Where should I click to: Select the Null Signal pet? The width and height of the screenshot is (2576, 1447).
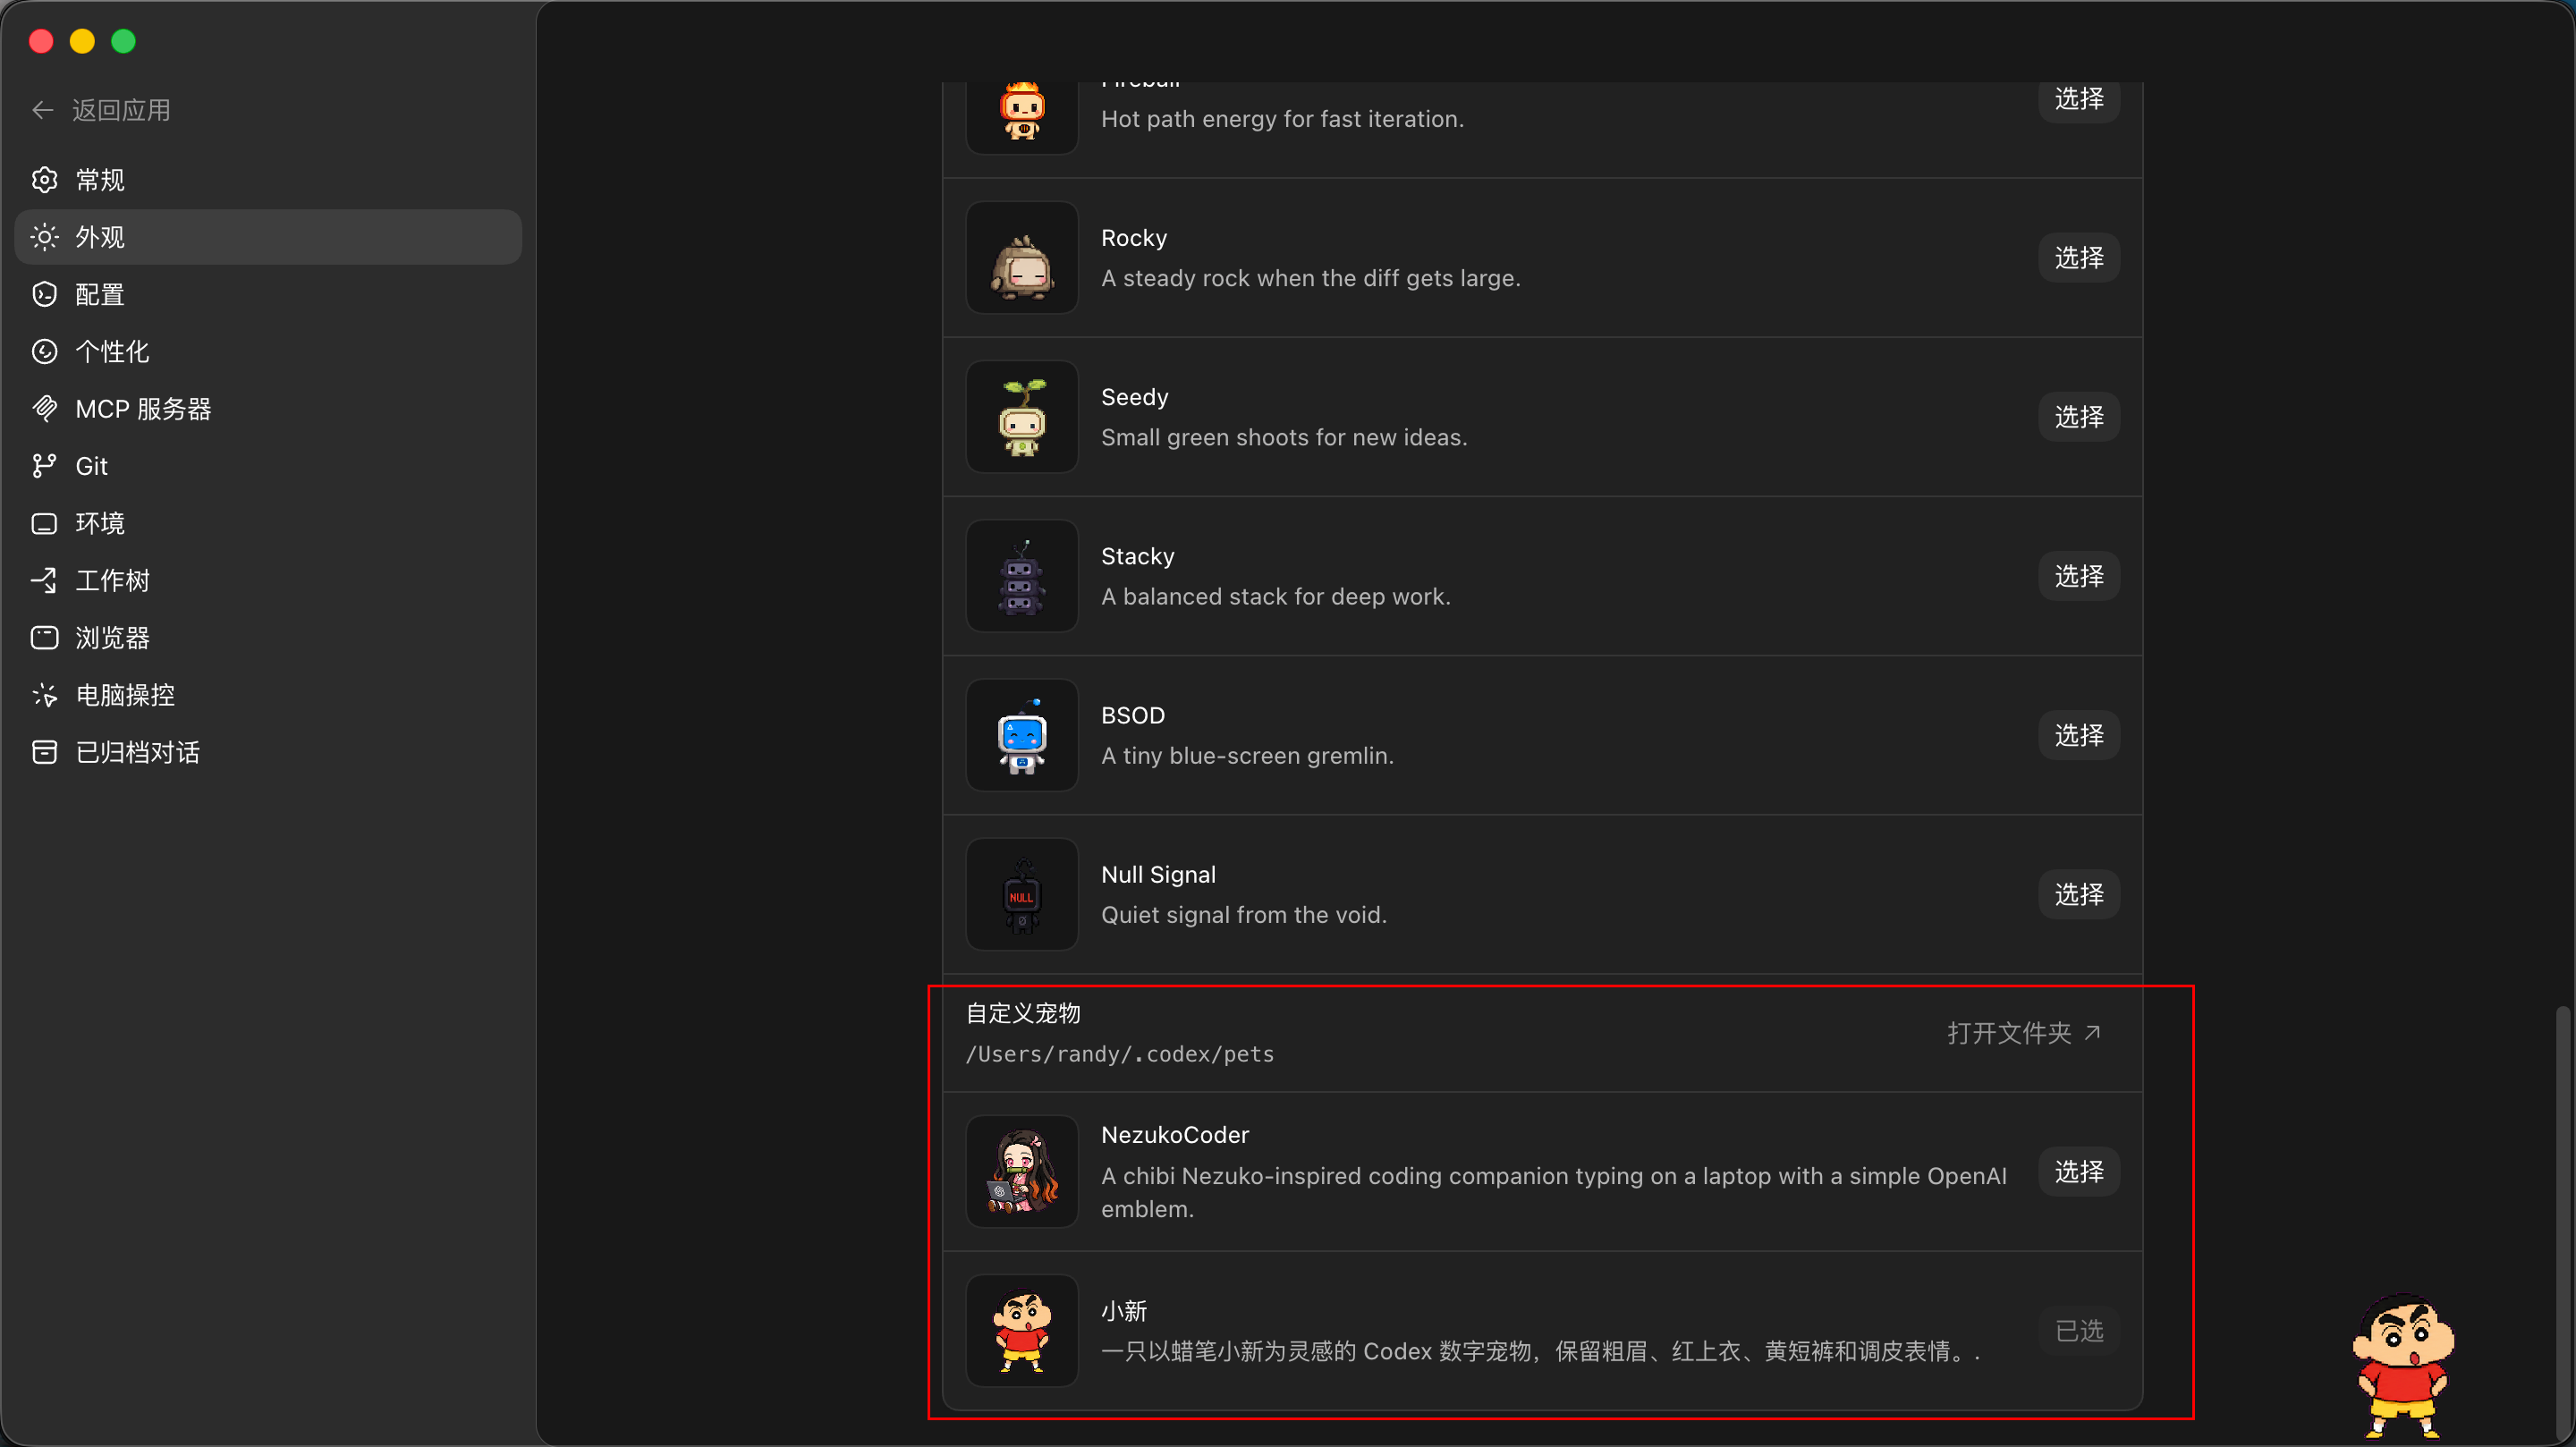2078,894
